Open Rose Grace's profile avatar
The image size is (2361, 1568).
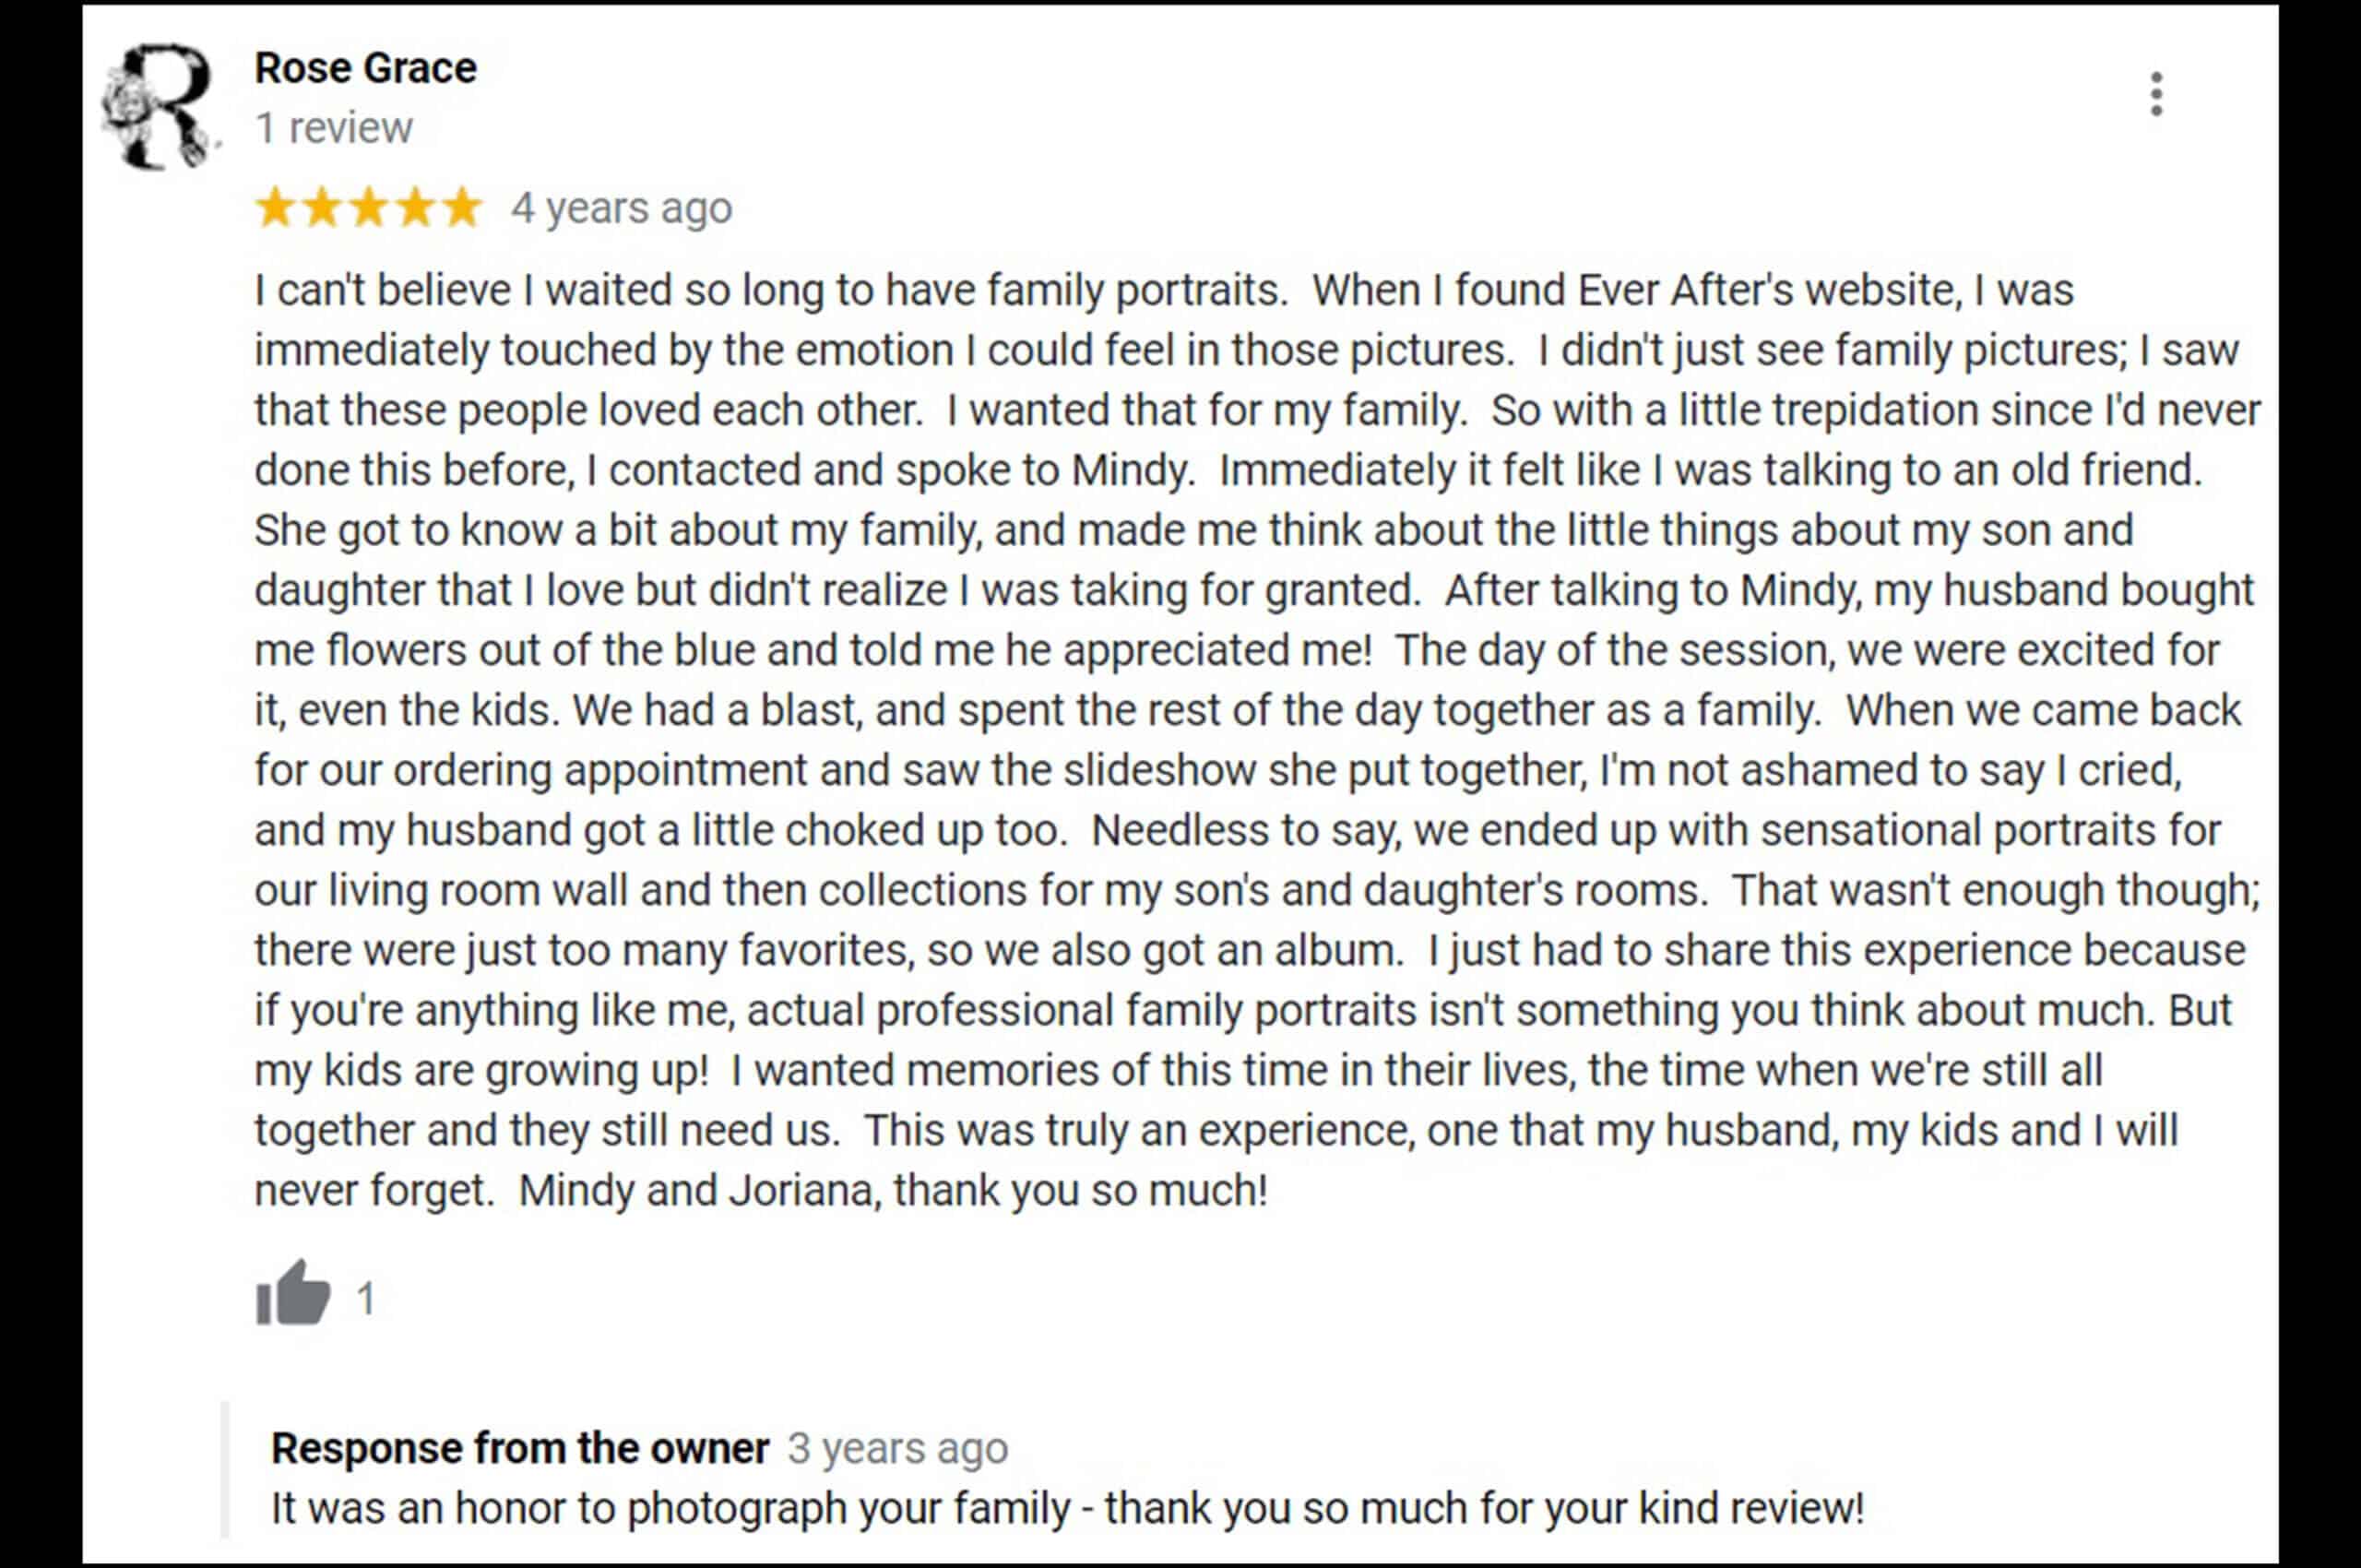click(x=160, y=106)
